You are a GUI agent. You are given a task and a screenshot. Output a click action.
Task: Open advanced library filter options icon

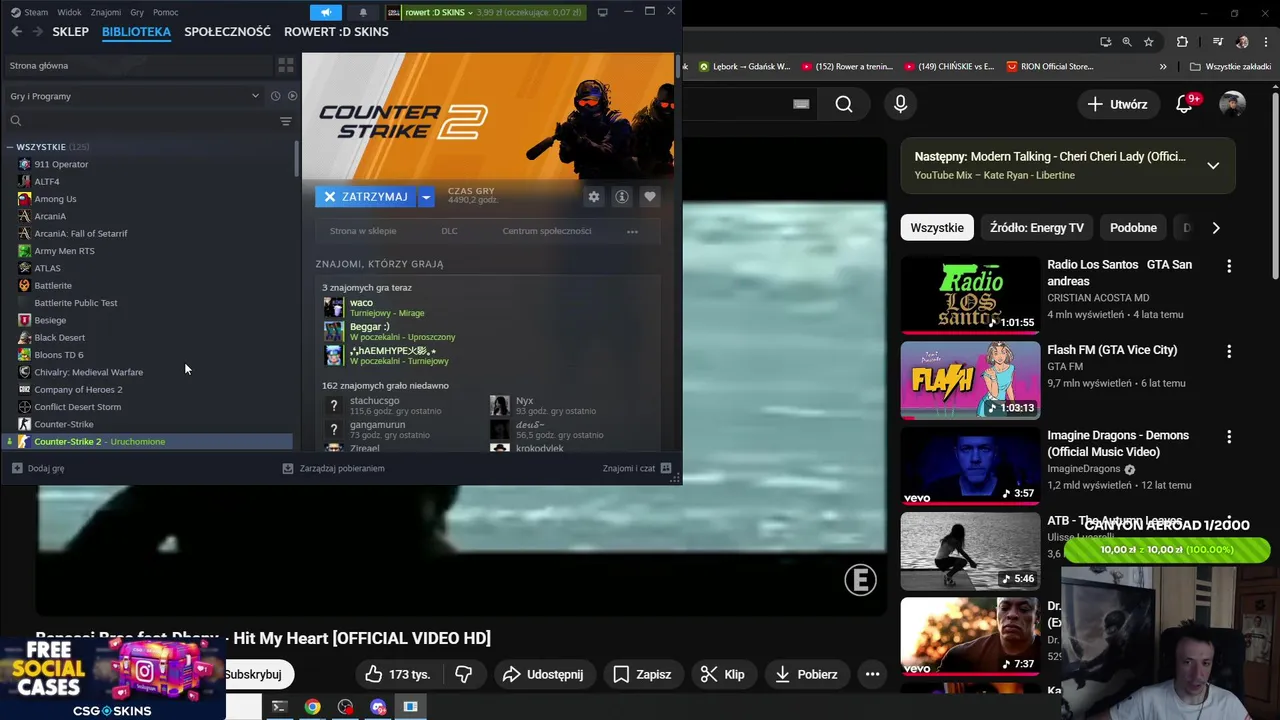pyautogui.click(x=286, y=121)
